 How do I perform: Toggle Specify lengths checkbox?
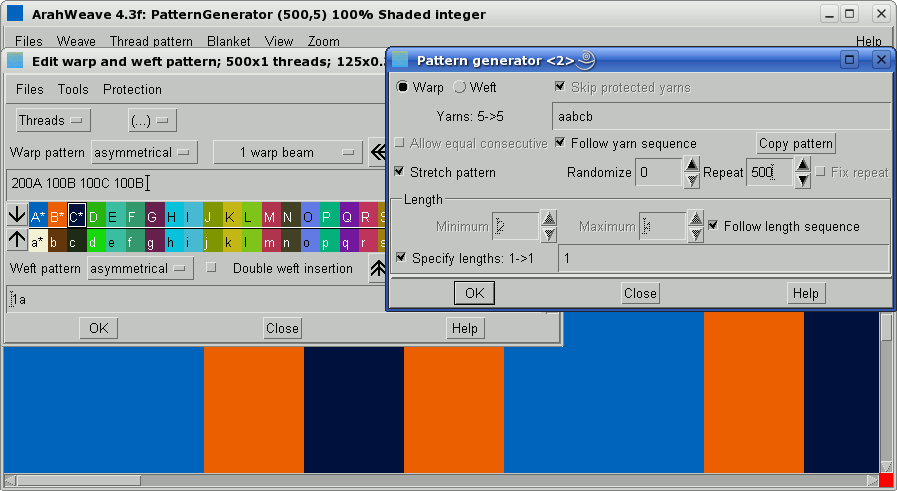[401, 258]
